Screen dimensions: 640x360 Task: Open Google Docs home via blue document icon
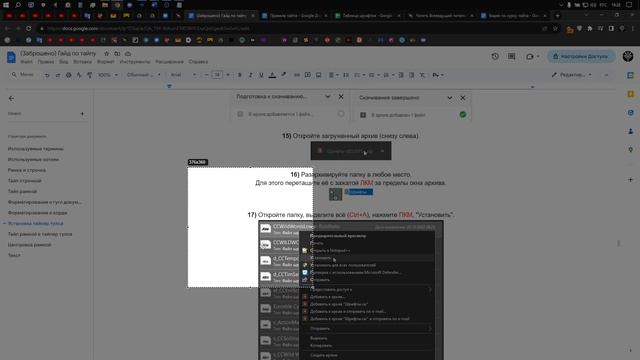coord(11,57)
